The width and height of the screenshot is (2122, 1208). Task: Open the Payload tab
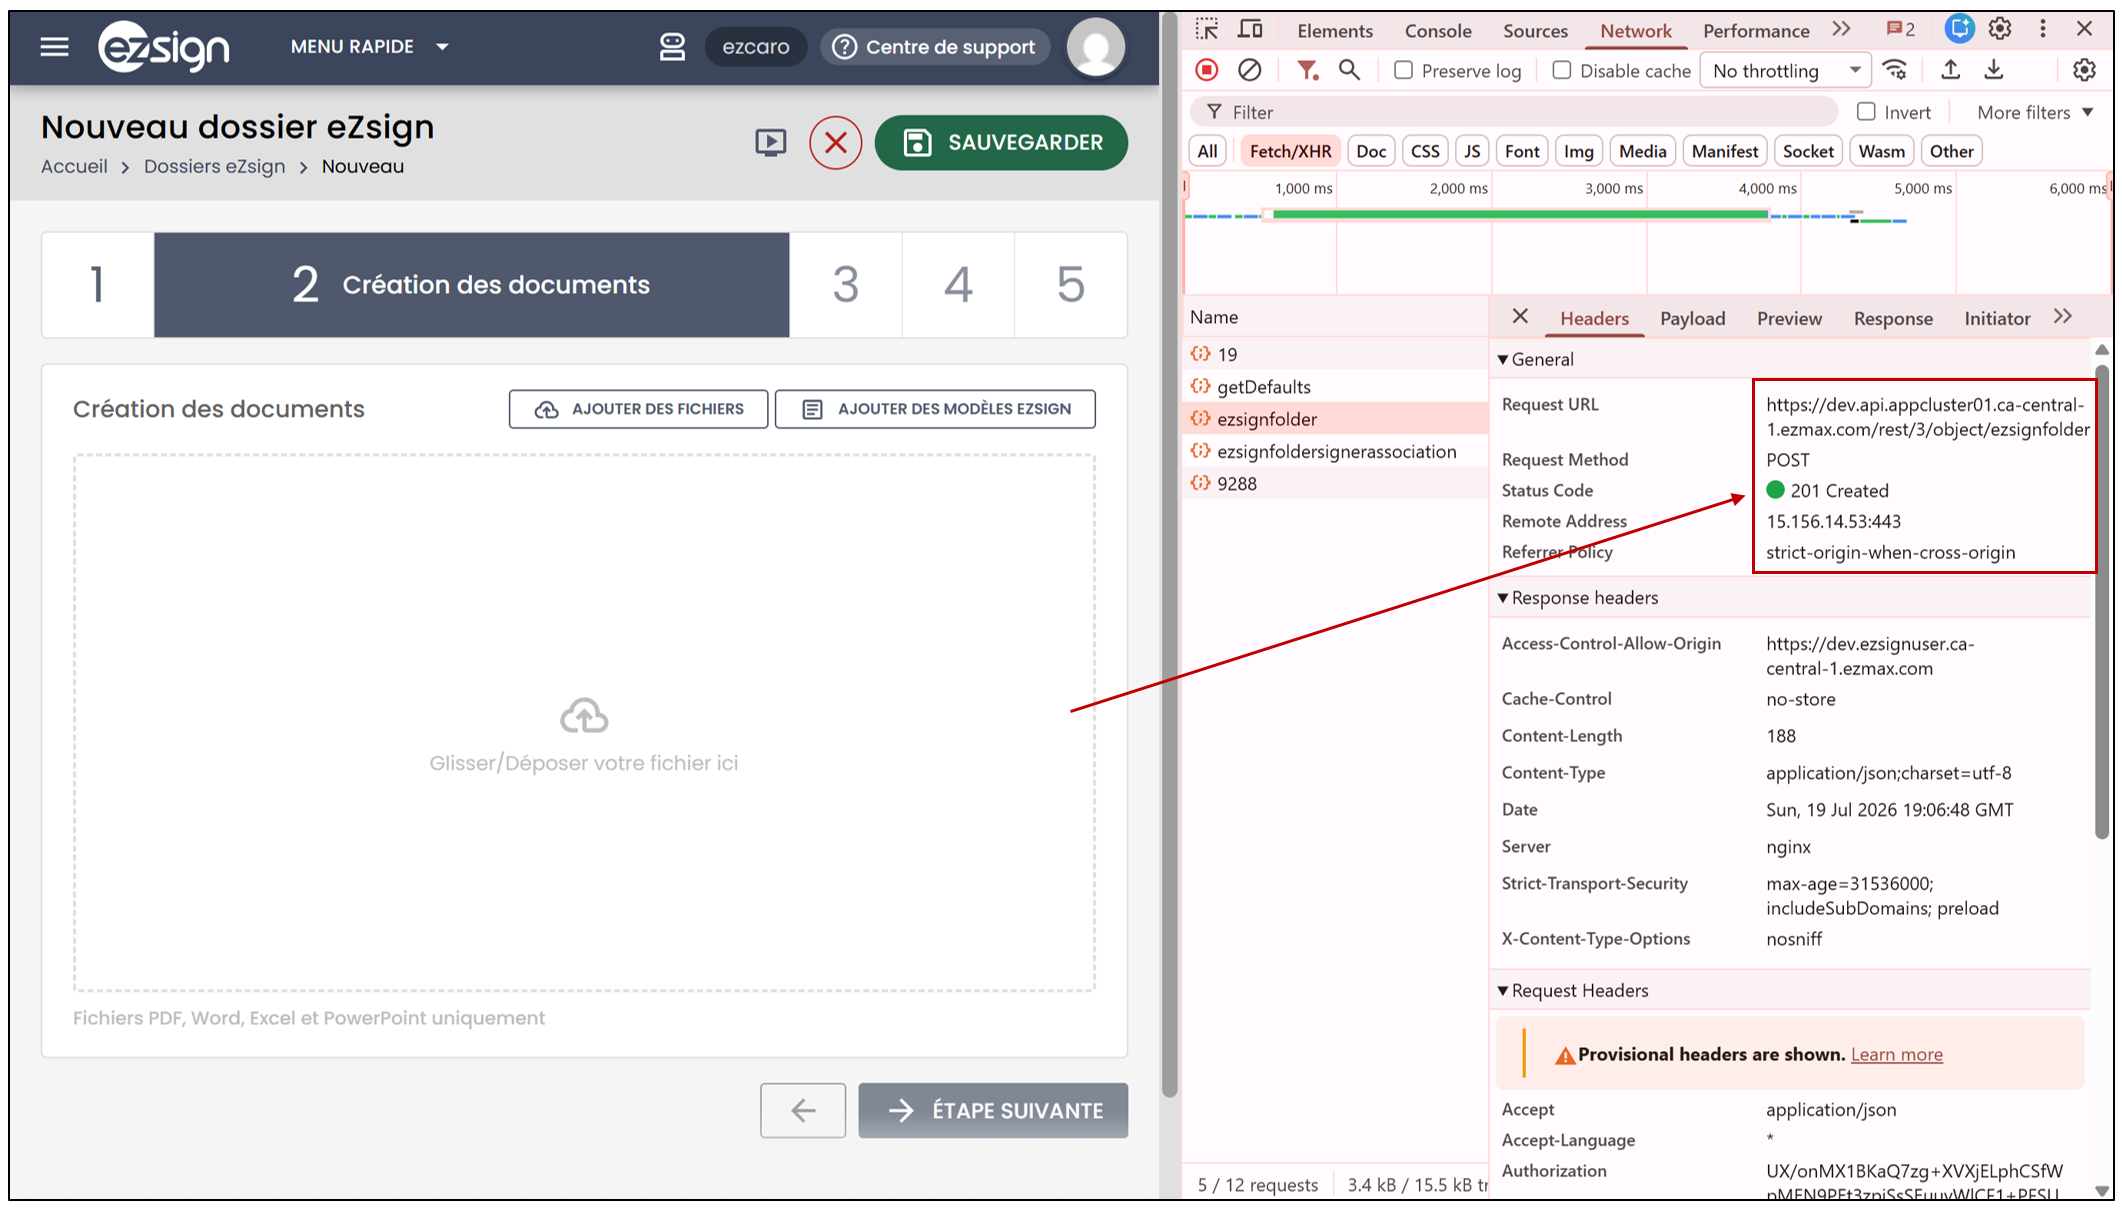(1692, 318)
